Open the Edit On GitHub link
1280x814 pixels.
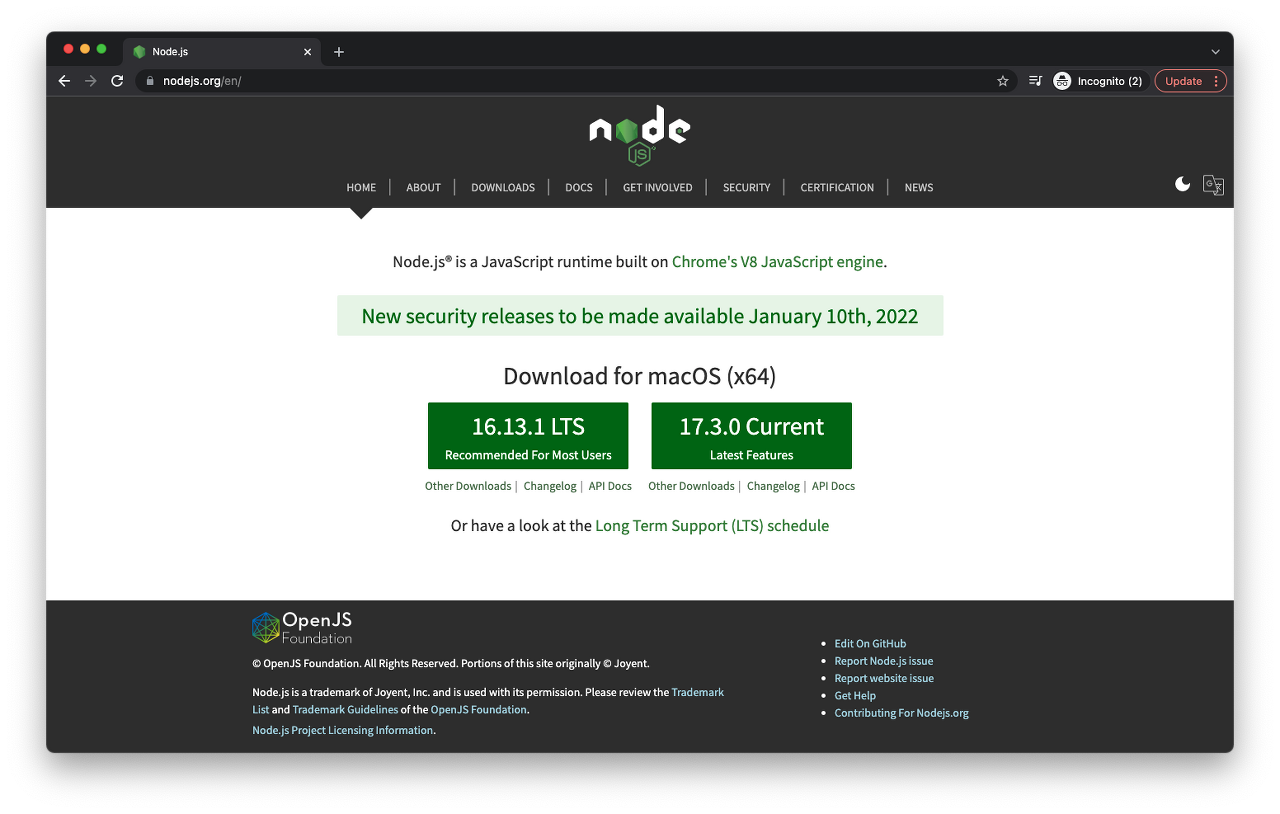pyautogui.click(x=870, y=644)
